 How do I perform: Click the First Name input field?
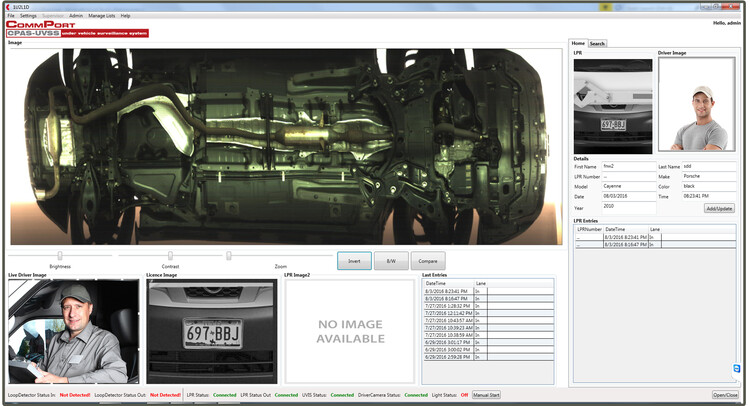629,166
